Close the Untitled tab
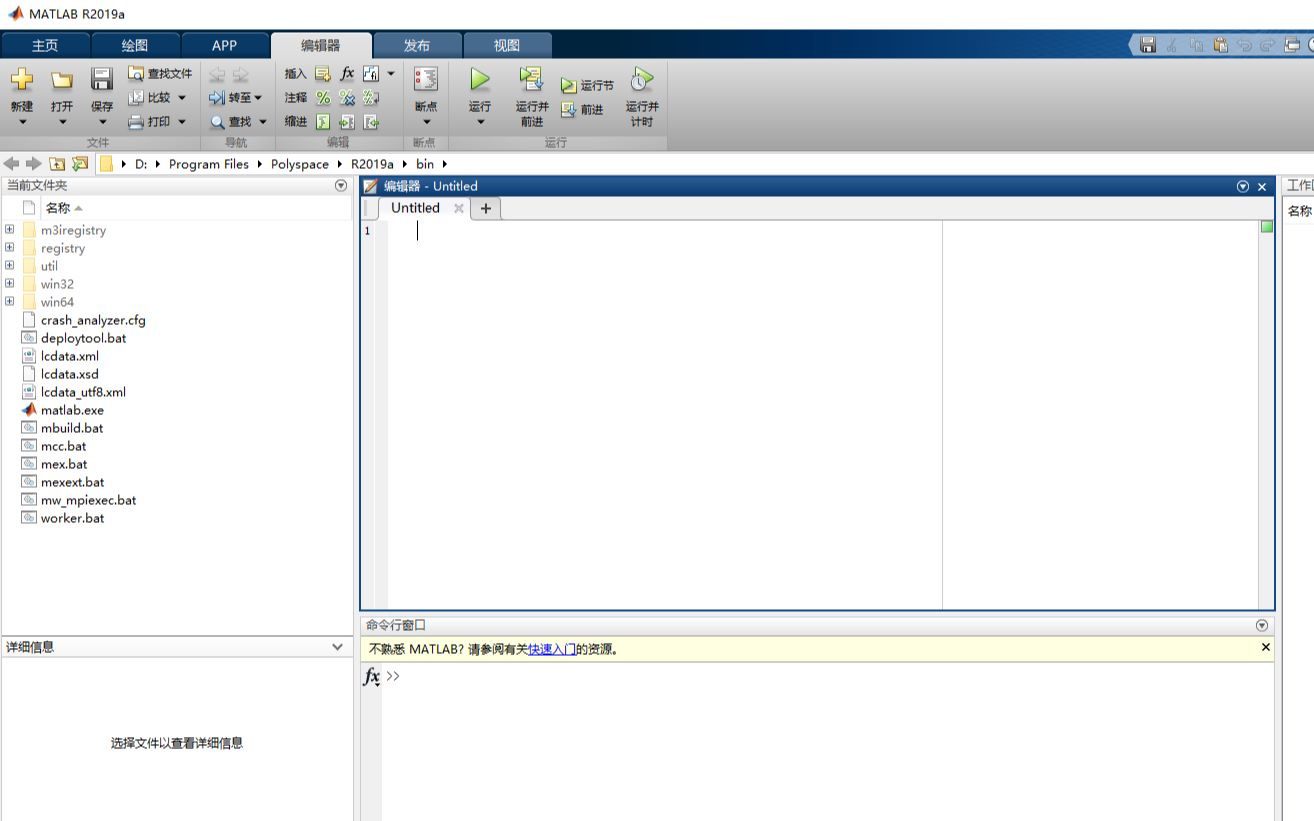The height and width of the screenshot is (821, 1314). (459, 208)
